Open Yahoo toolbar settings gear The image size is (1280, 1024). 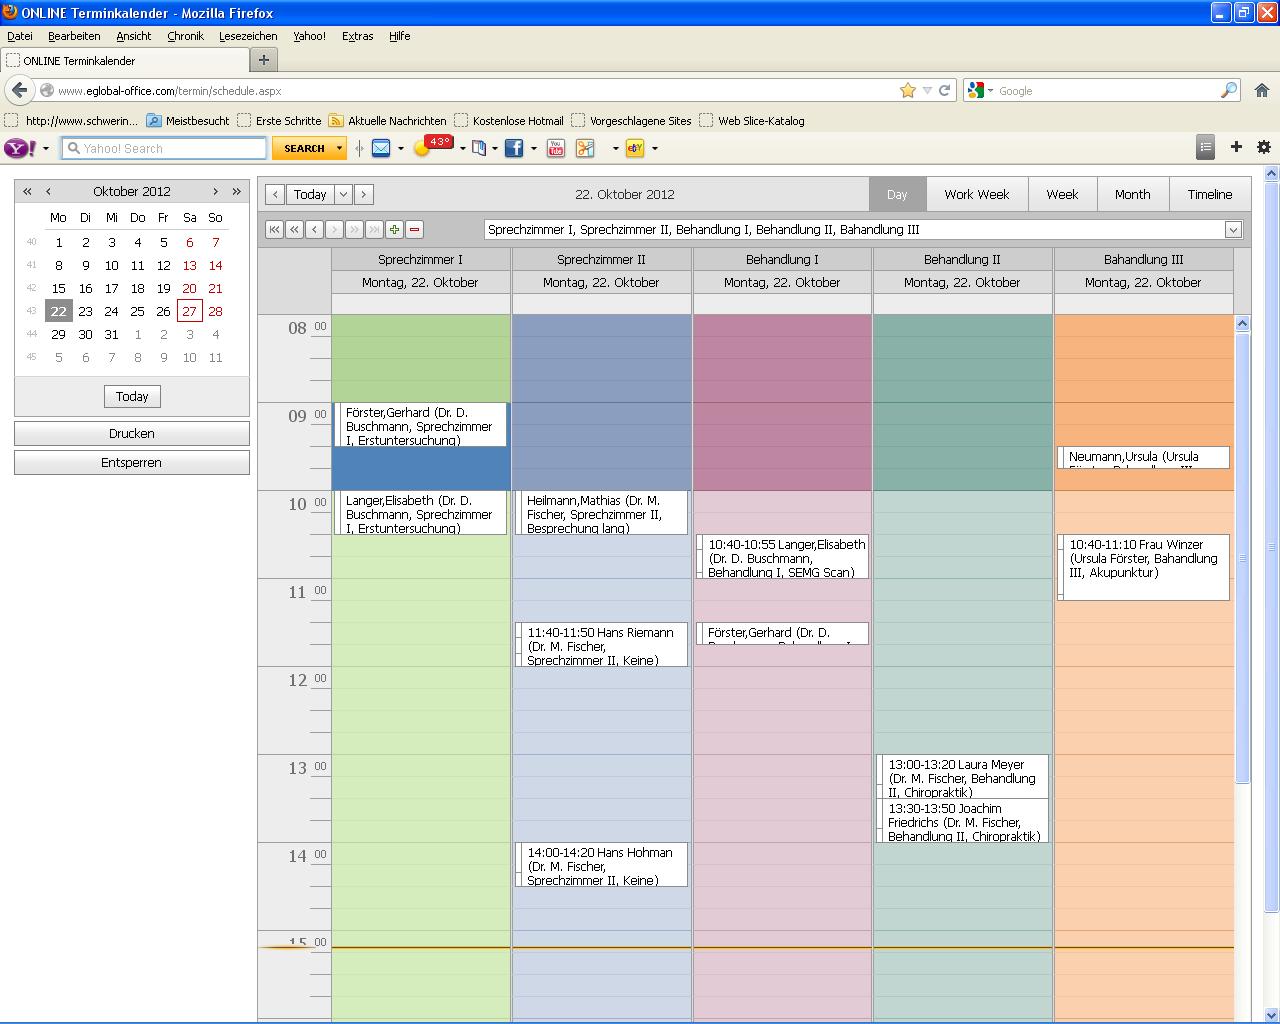(1264, 147)
